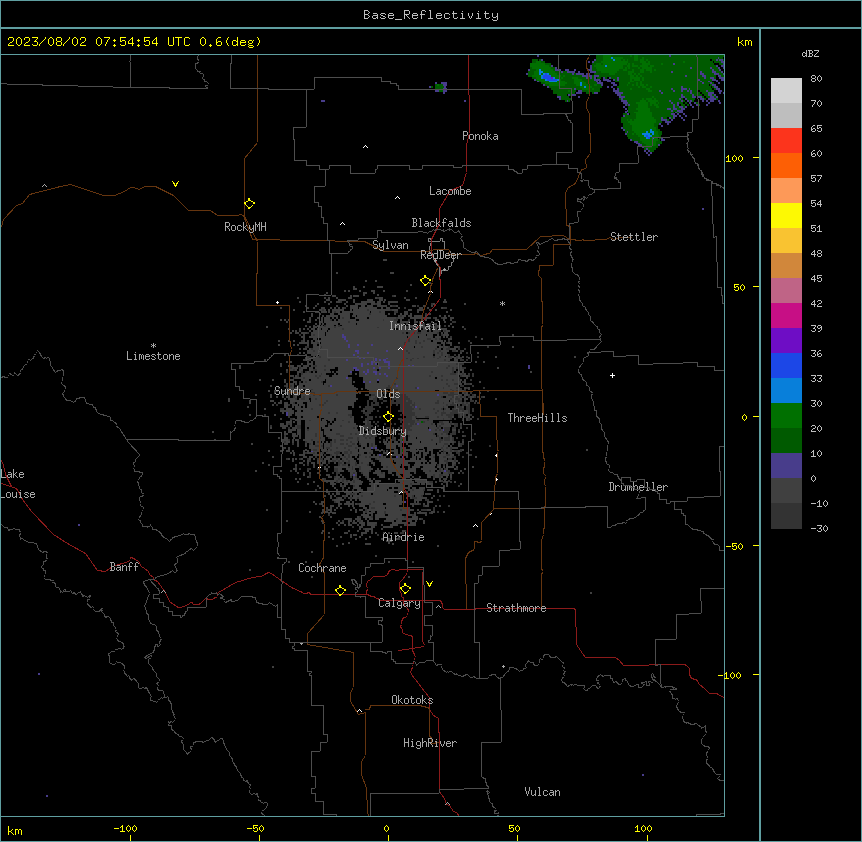Click the -50 tick on the right axis
This screenshot has height=842, width=862.
(734, 546)
